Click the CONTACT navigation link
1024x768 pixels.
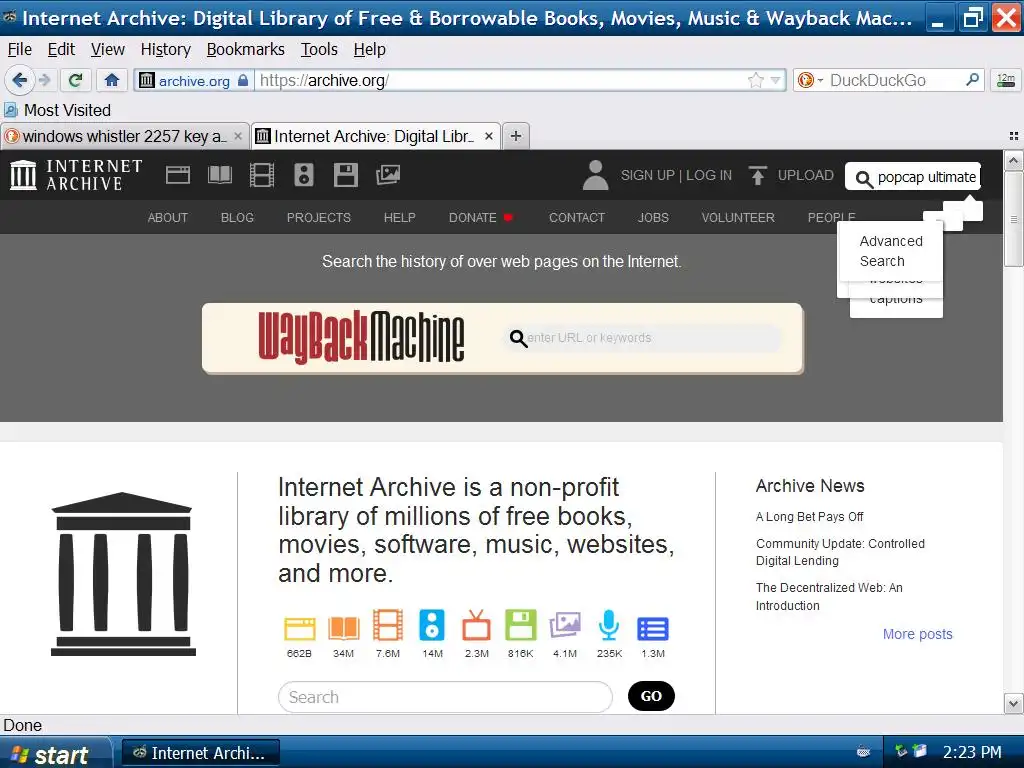[x=577, y=217]
